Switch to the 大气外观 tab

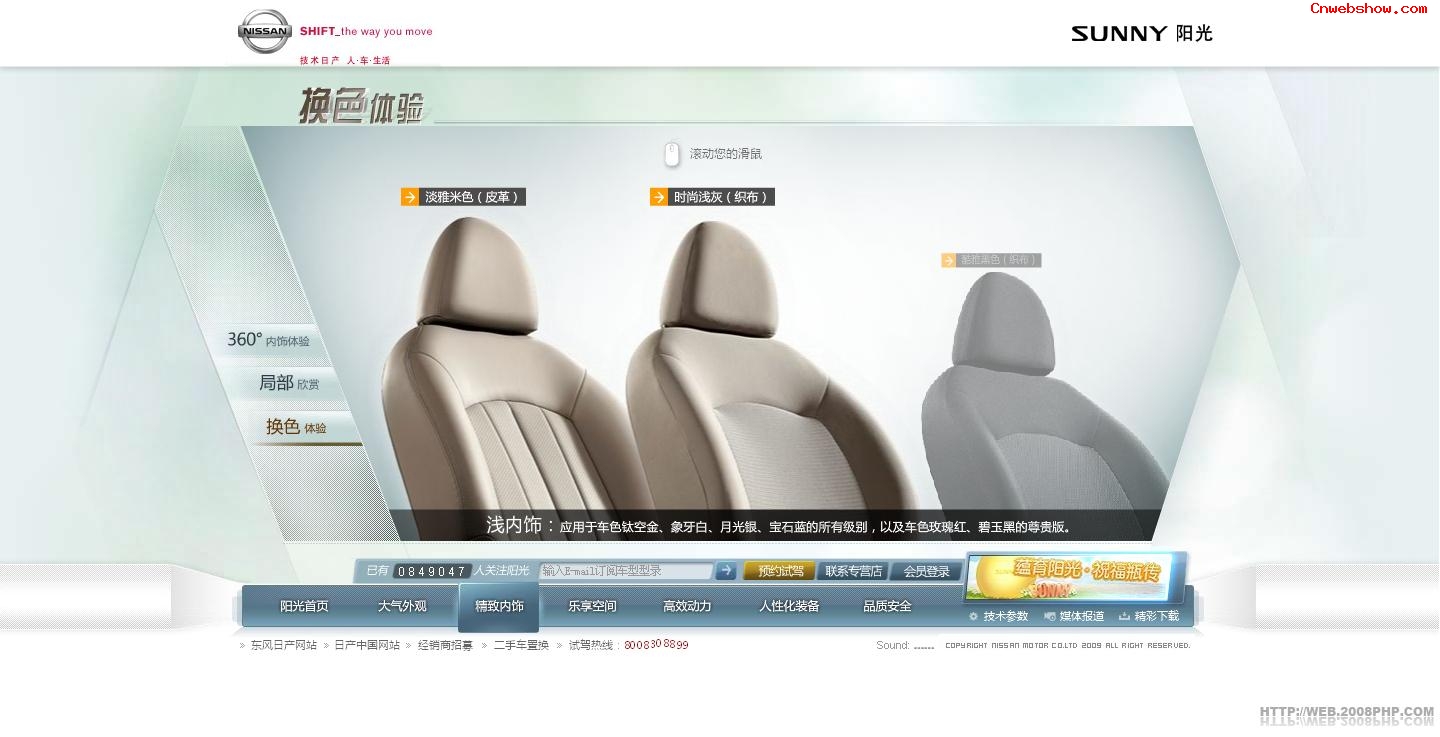402,605
